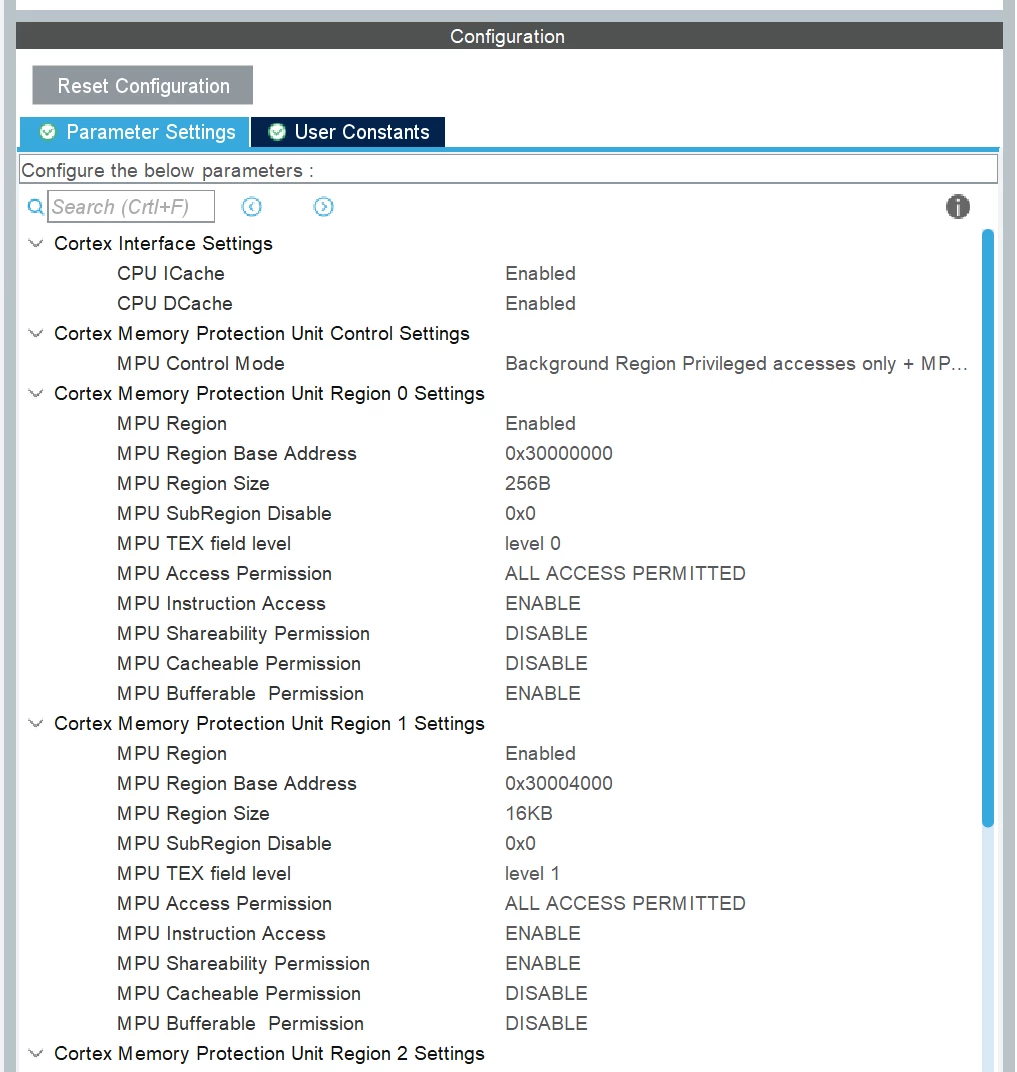Click Region 0 Bufferable ENABLE value
The image size is (1017, 1072).
(543, 693)
